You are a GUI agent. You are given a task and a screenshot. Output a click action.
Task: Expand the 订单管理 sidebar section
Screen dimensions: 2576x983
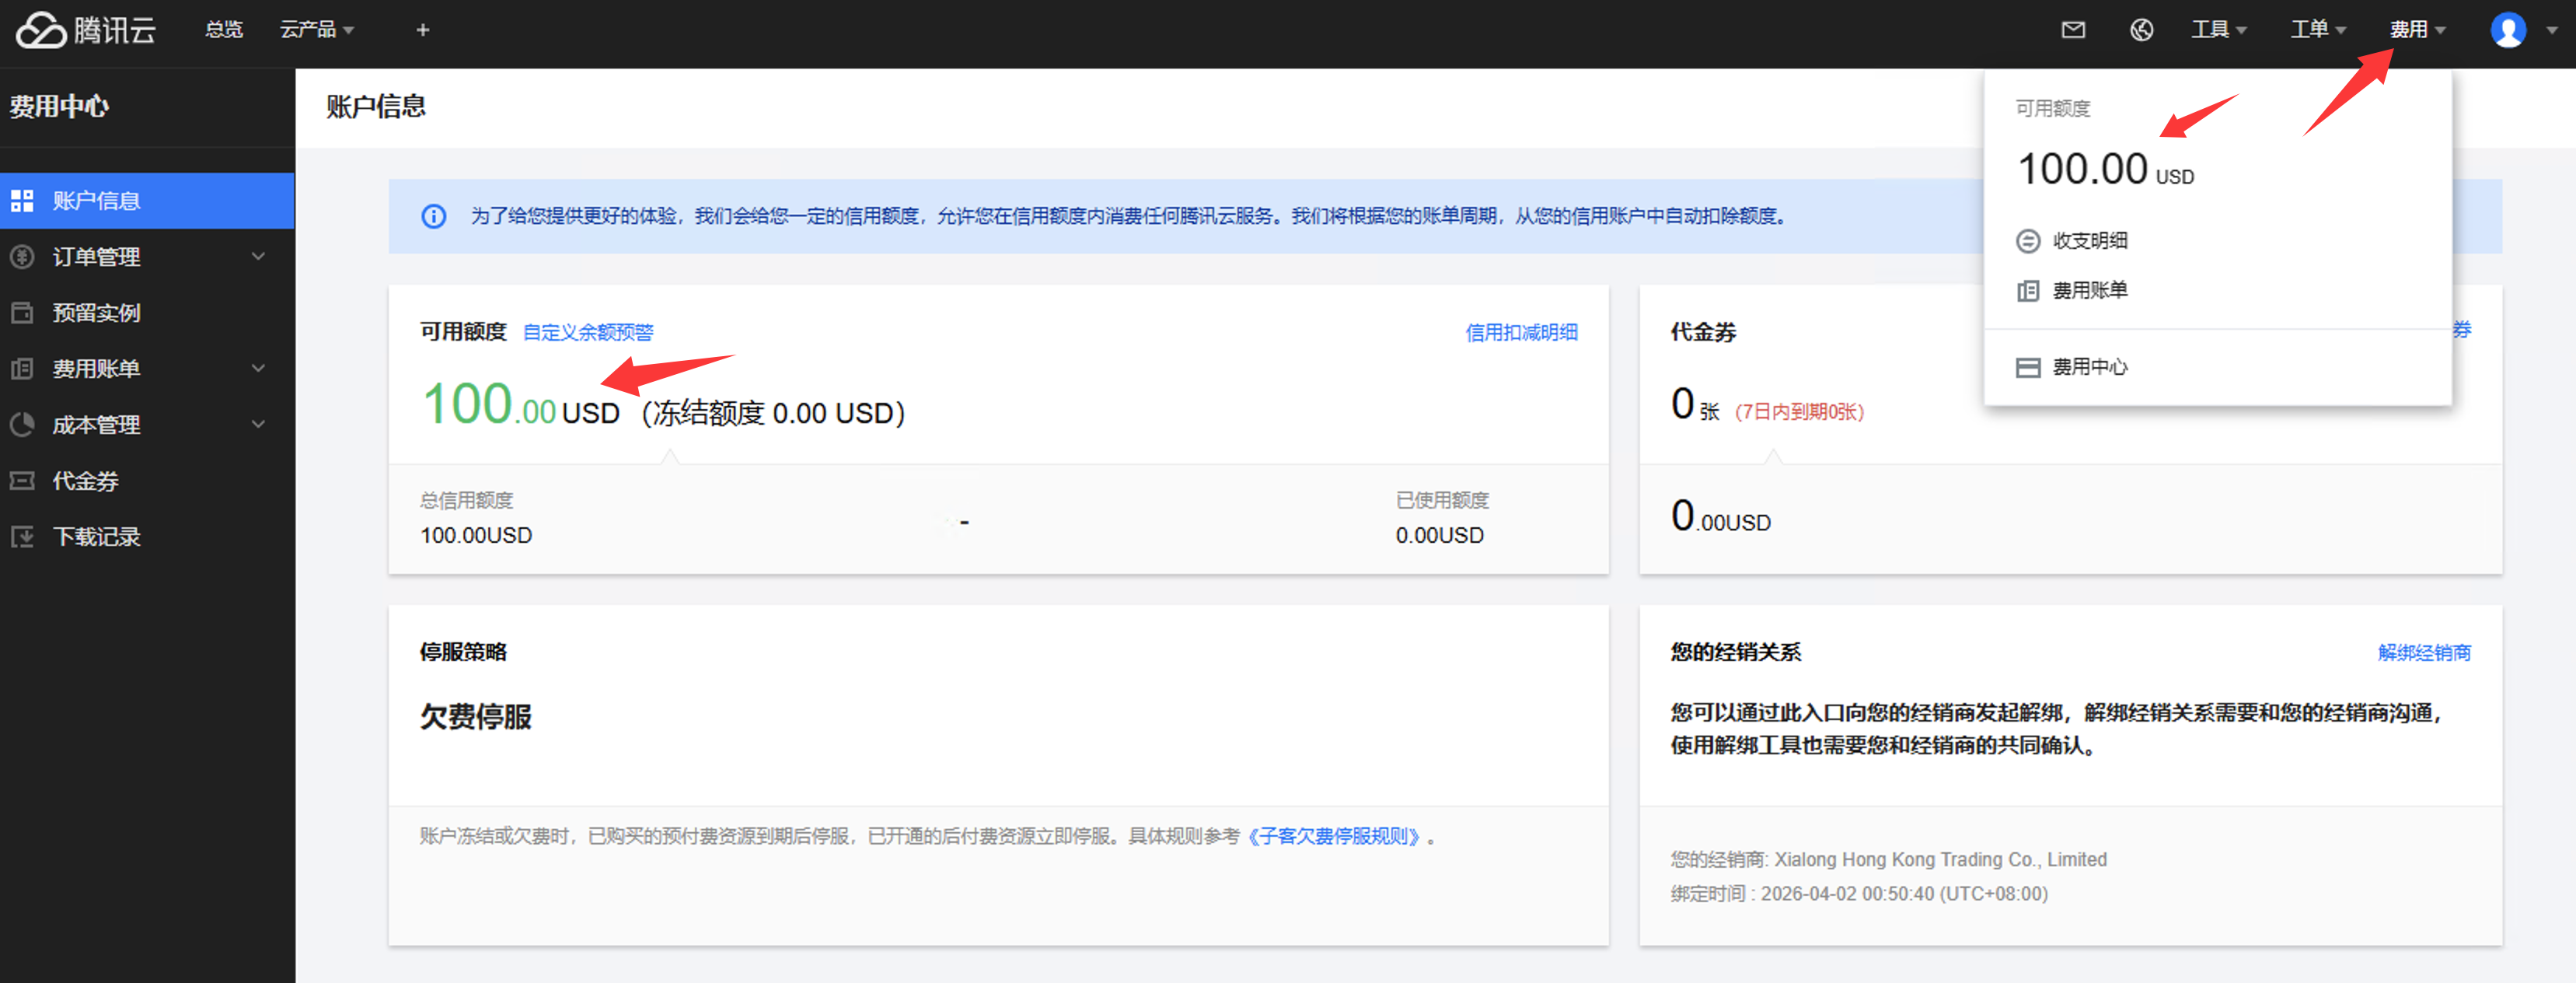[x=96, y=257]
